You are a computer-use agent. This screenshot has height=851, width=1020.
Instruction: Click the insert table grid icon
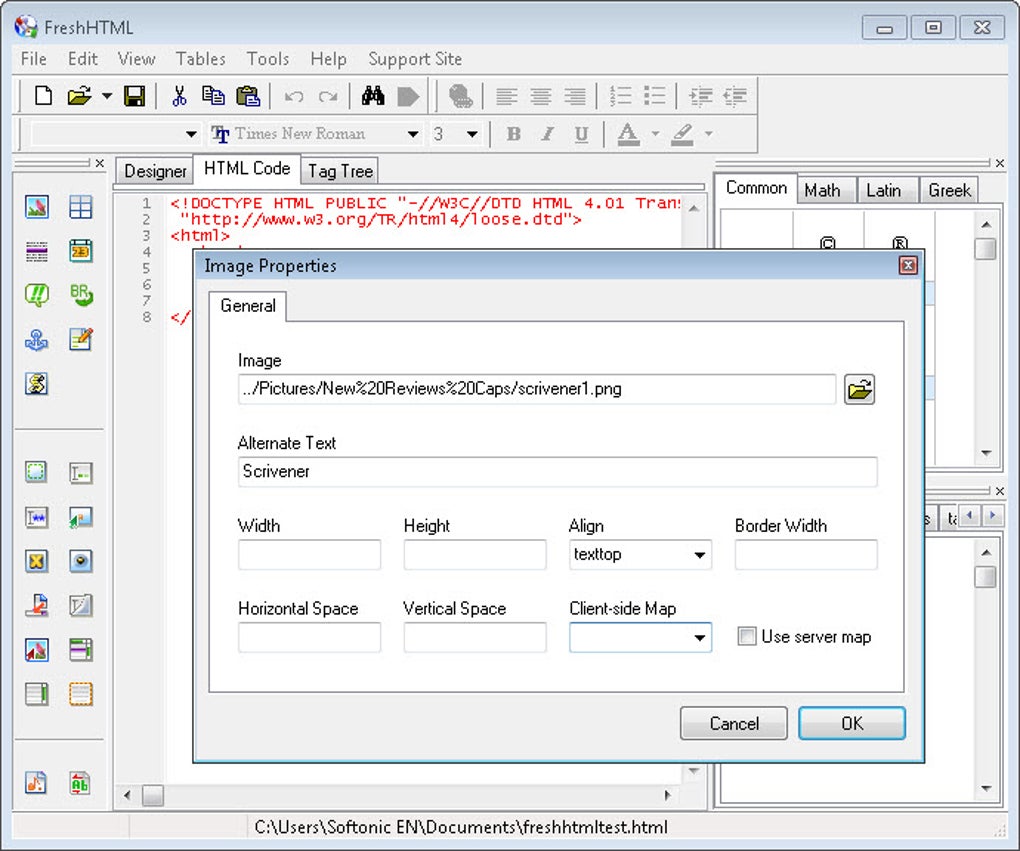[x=81, y=207]
